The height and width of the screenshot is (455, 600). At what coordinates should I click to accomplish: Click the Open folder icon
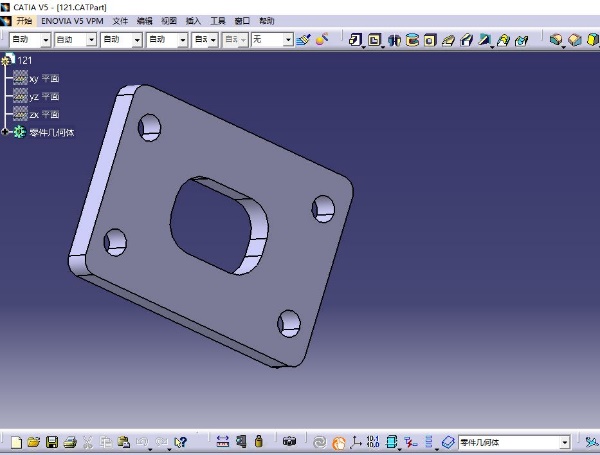point(33,441)
